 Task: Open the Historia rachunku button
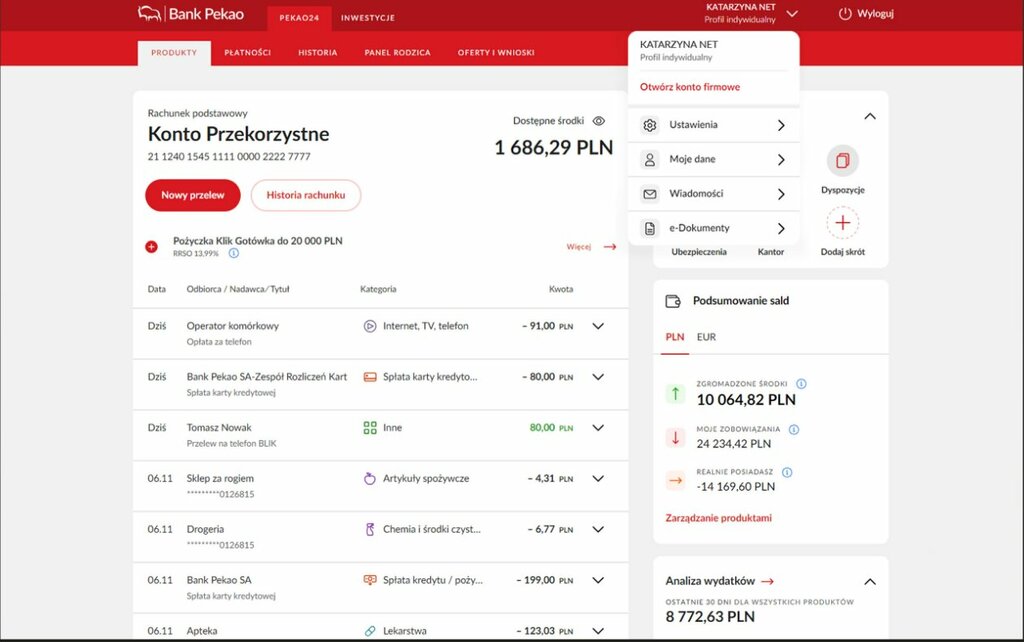click(x=305, y=196)
